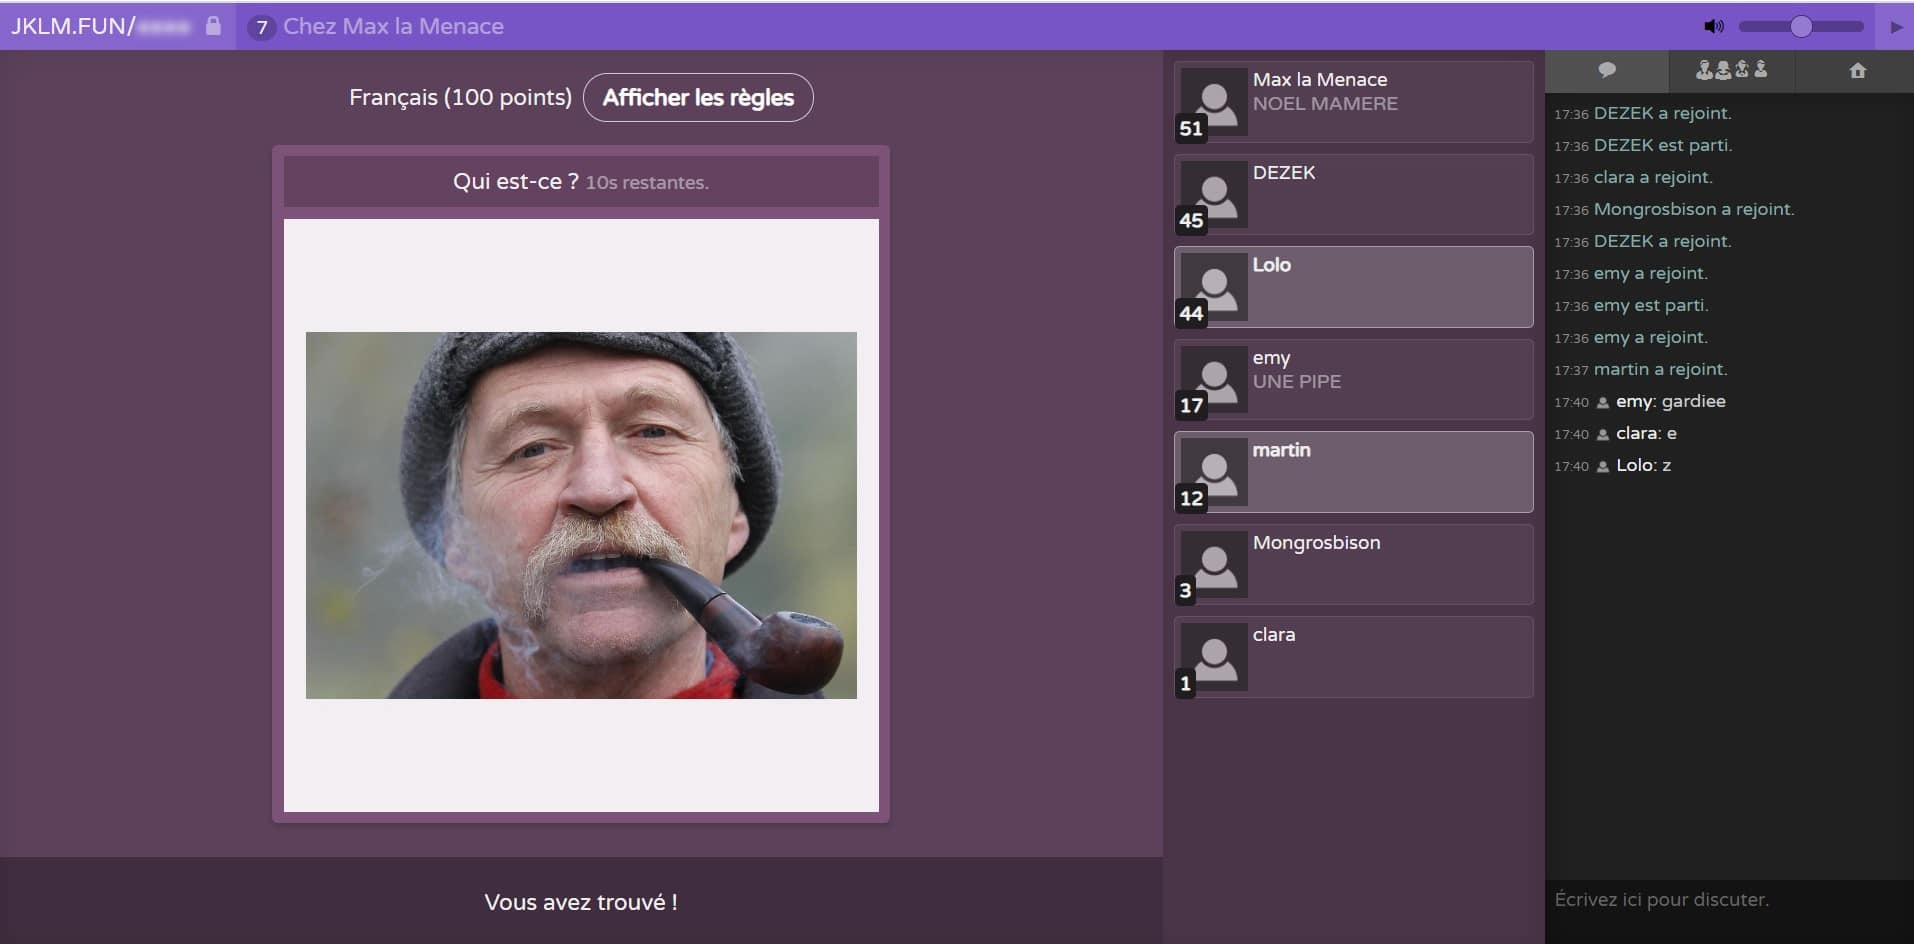
Task: Click the quiz photo of man with pipe
Action: tap(581, 515)
